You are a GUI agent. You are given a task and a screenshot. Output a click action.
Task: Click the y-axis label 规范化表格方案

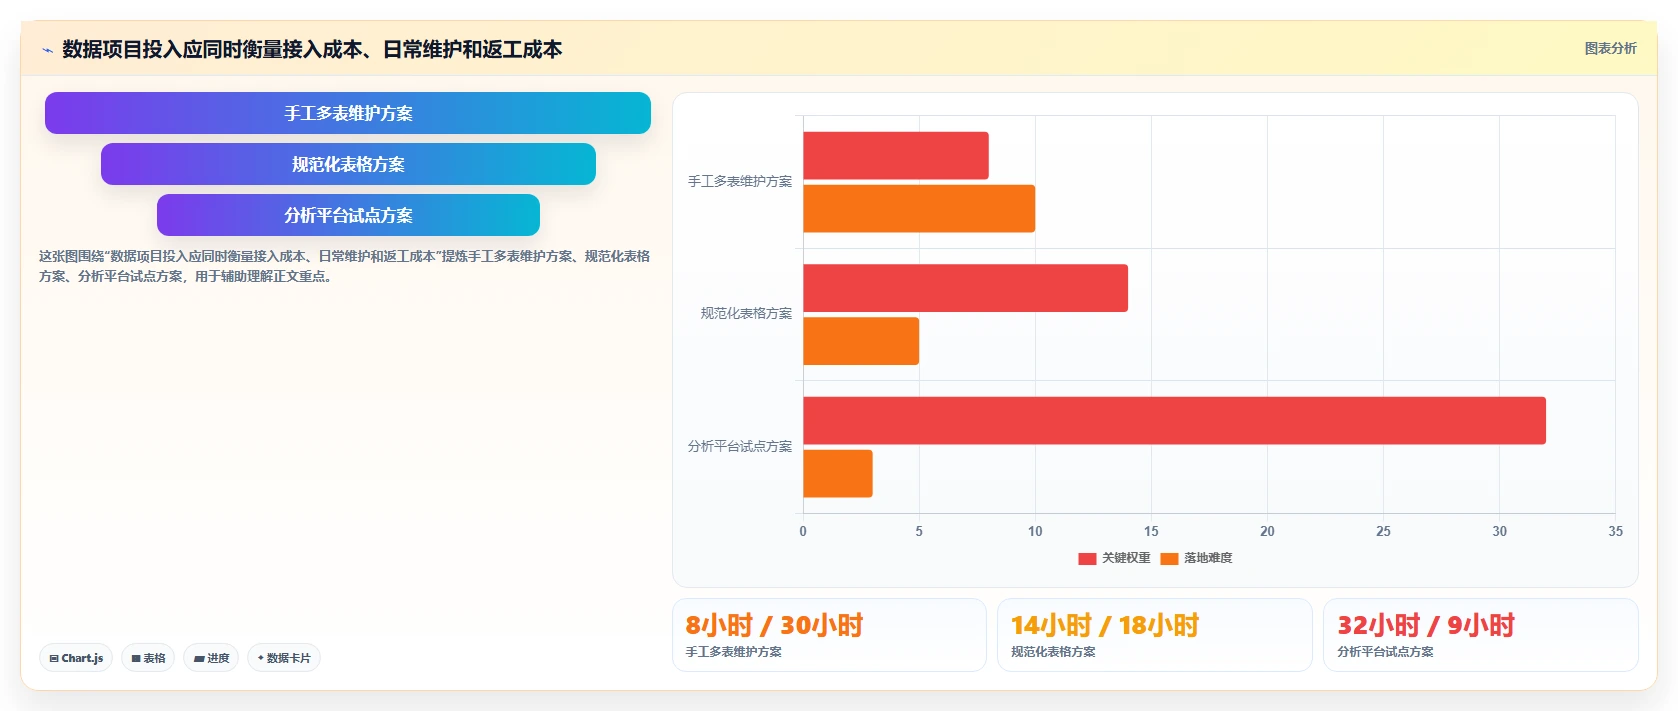746,313
